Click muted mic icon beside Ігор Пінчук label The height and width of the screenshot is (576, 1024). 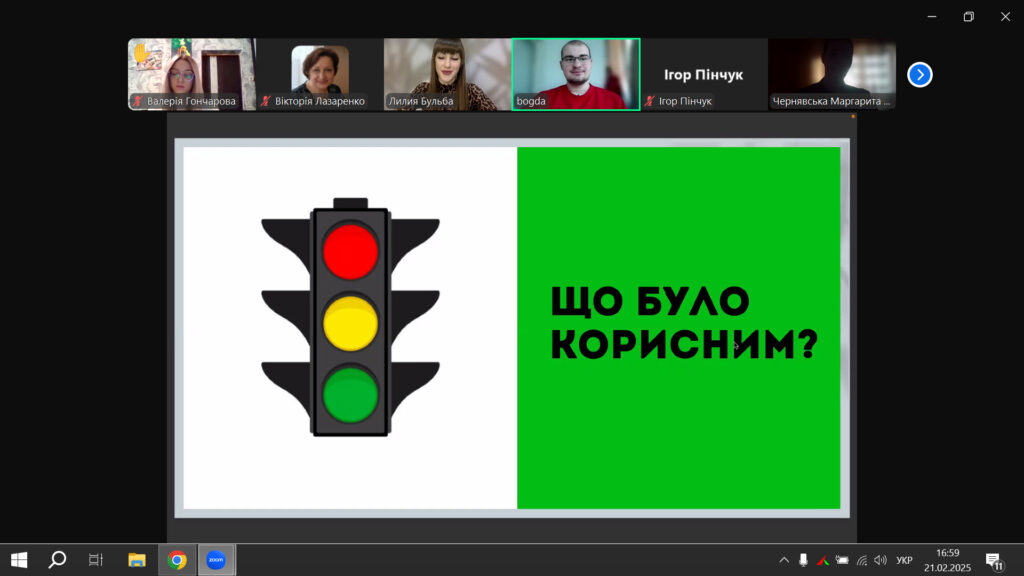650,101
